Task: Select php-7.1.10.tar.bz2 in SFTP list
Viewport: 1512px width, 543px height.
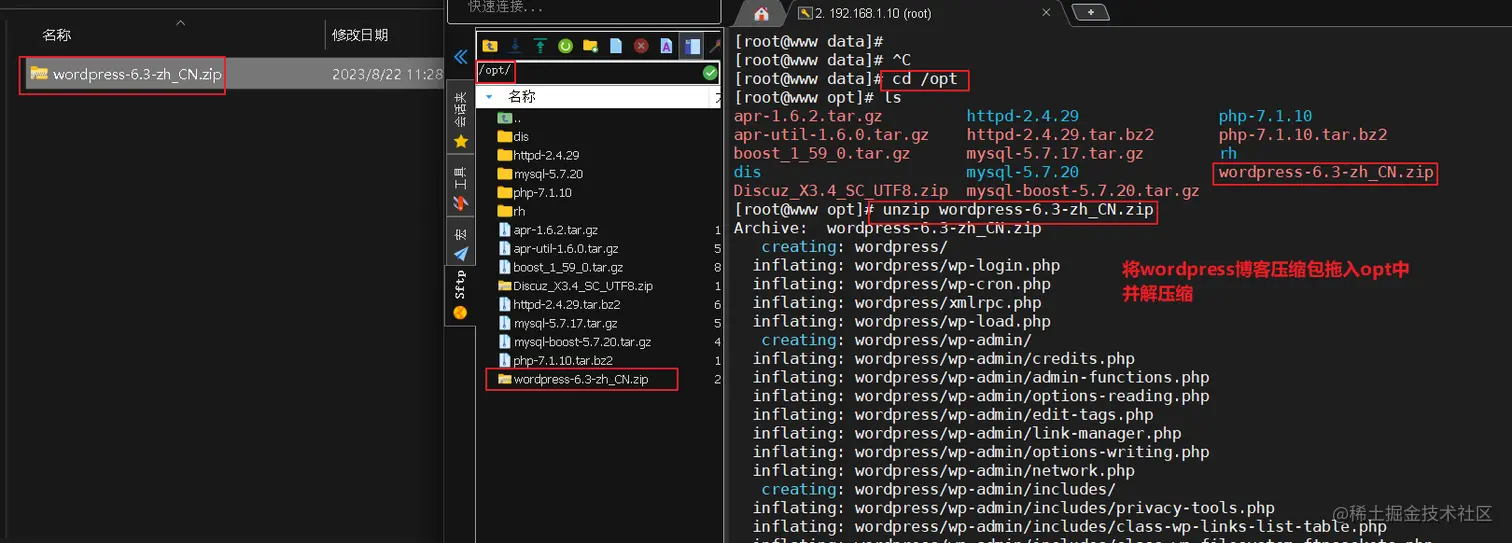Action: pos(555,360)
